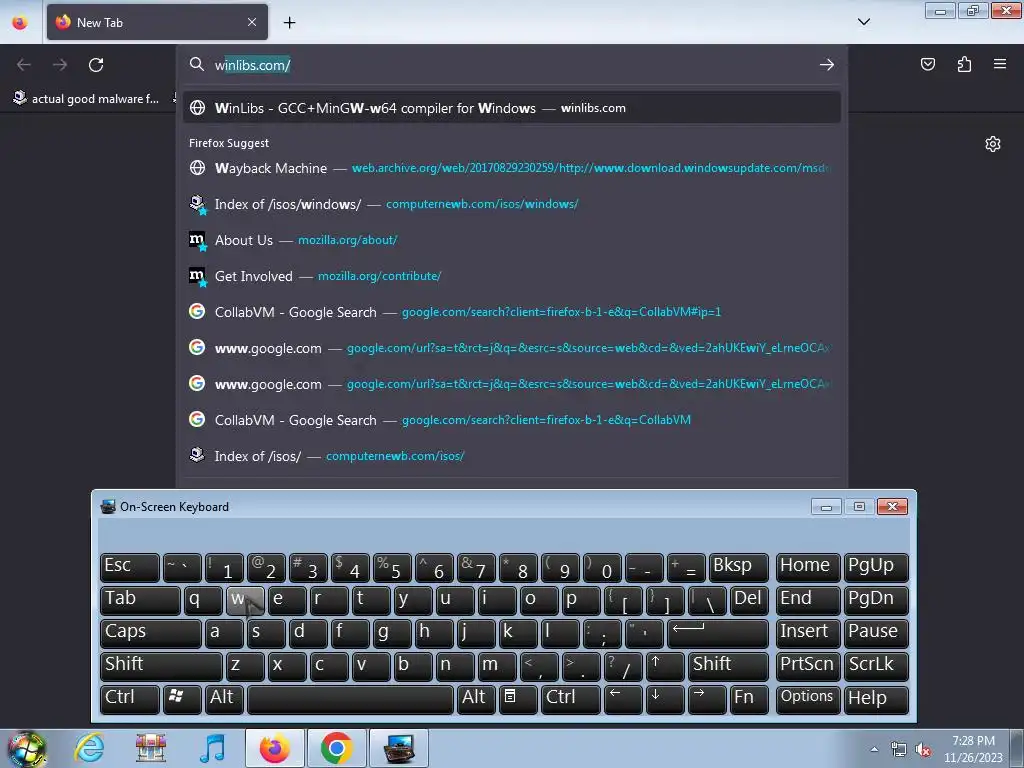Open the Extensions puzzle icon
The height and width of the screenshot is (768, 1024).
[x=964, y=64]
